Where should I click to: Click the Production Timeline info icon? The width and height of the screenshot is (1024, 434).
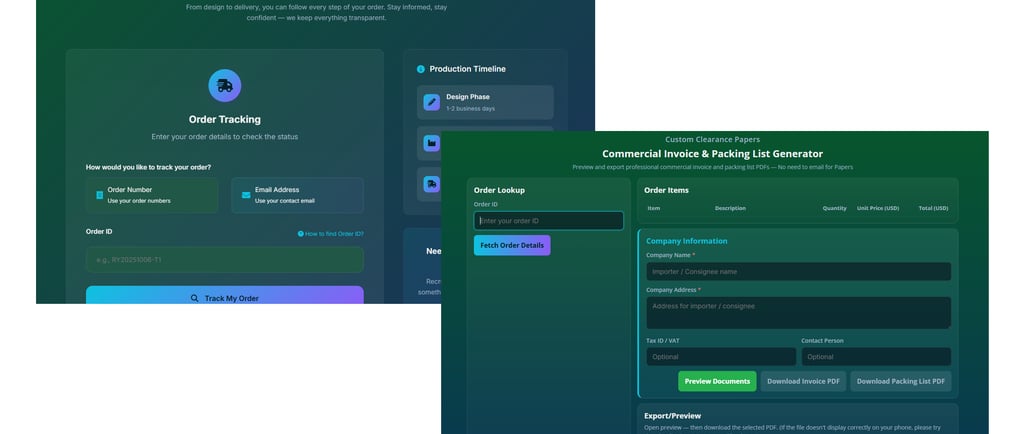421,69
